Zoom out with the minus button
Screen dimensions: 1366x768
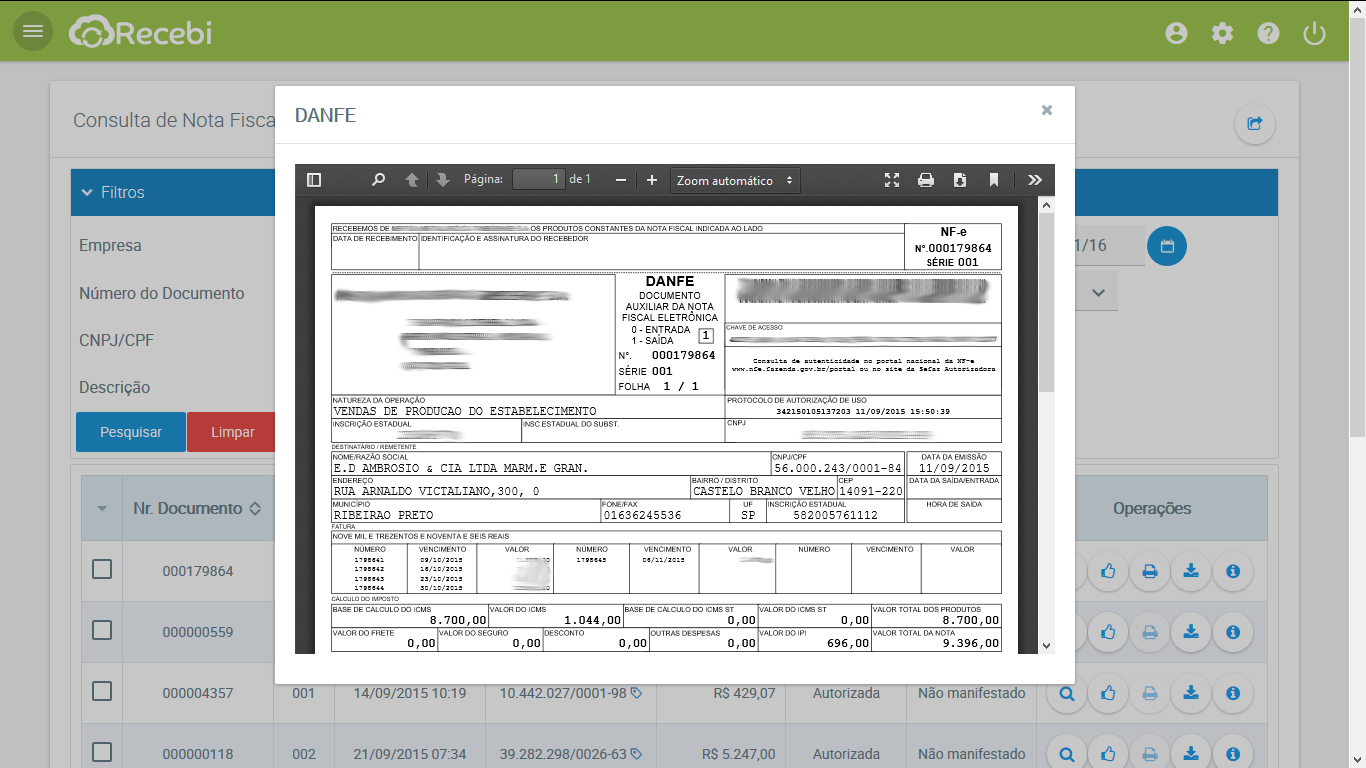click(621, 180)
